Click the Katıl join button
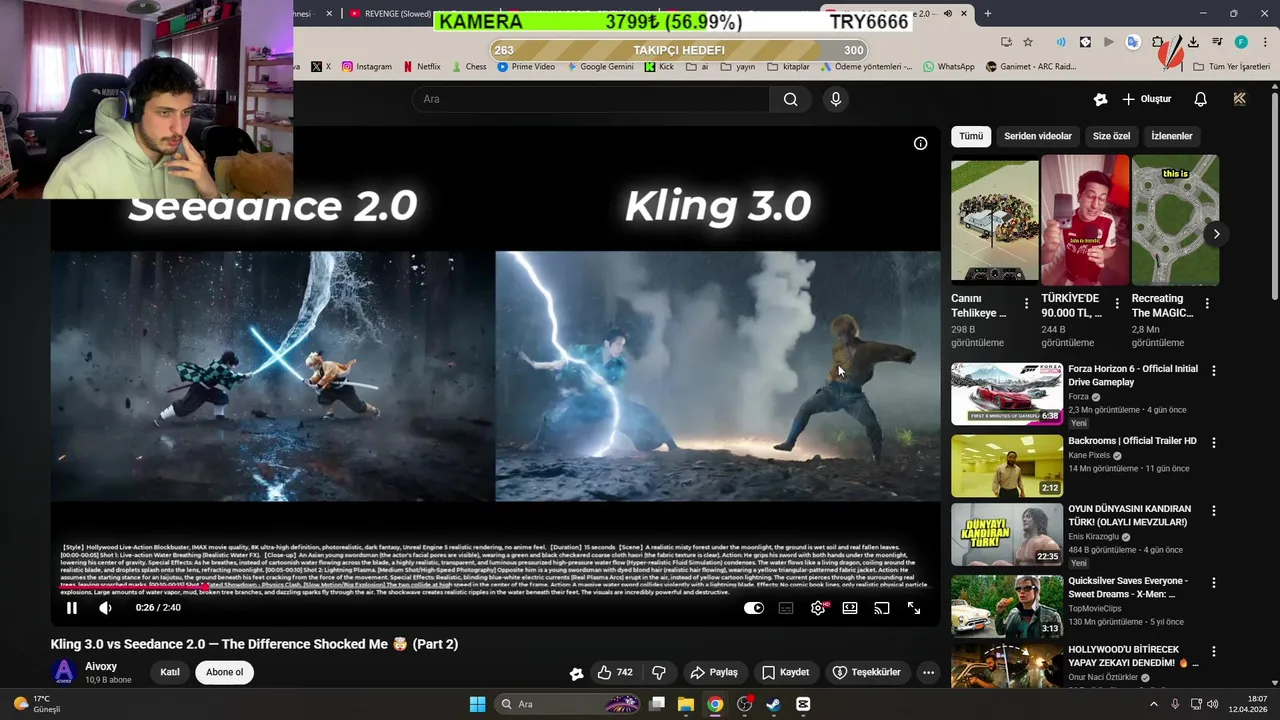This screenshot has height=720, width=1280. (170, 672)
